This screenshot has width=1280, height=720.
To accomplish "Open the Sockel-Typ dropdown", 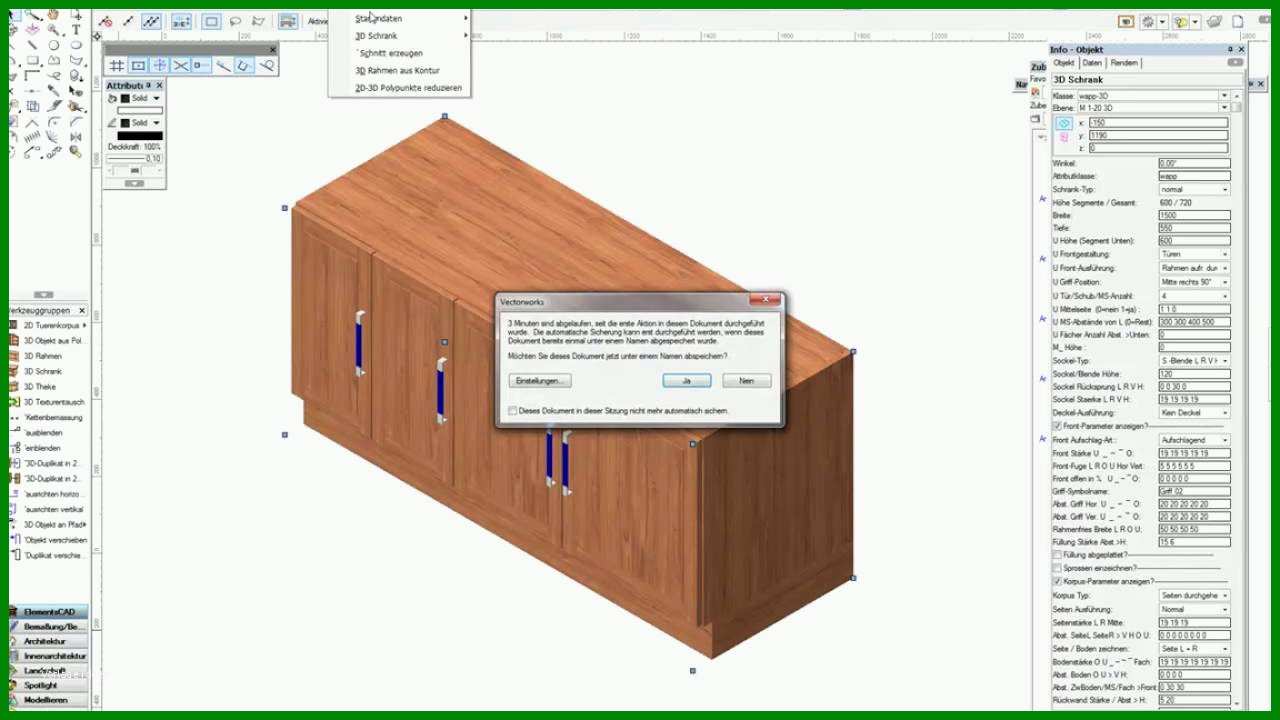I will [1194, 360].
